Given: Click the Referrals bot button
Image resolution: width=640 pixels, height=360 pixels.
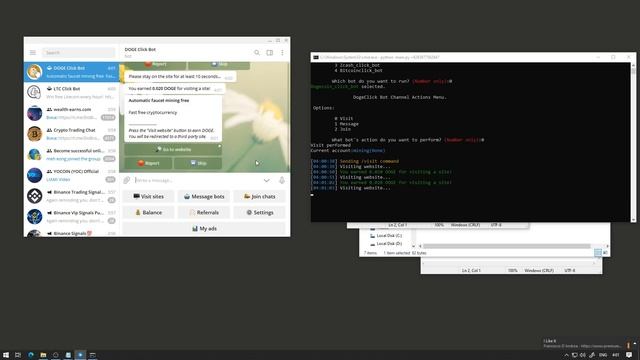Looking at the screenshot, I should click(x=204, y=212).
